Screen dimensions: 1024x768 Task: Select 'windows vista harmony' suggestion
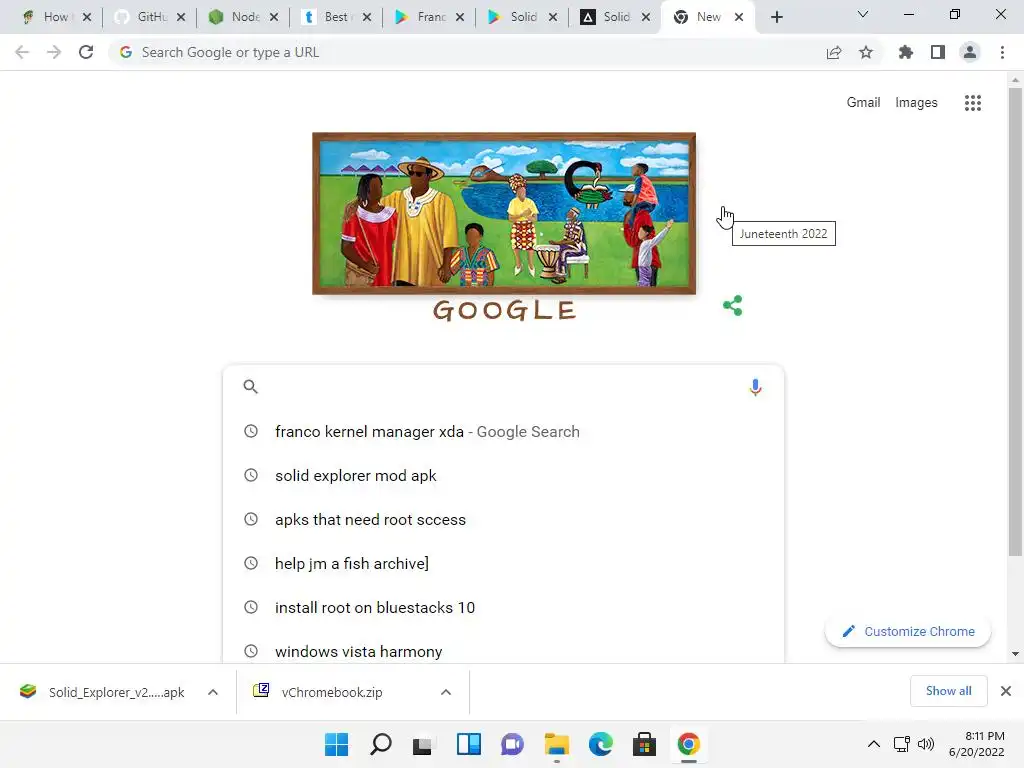[503, 651]
